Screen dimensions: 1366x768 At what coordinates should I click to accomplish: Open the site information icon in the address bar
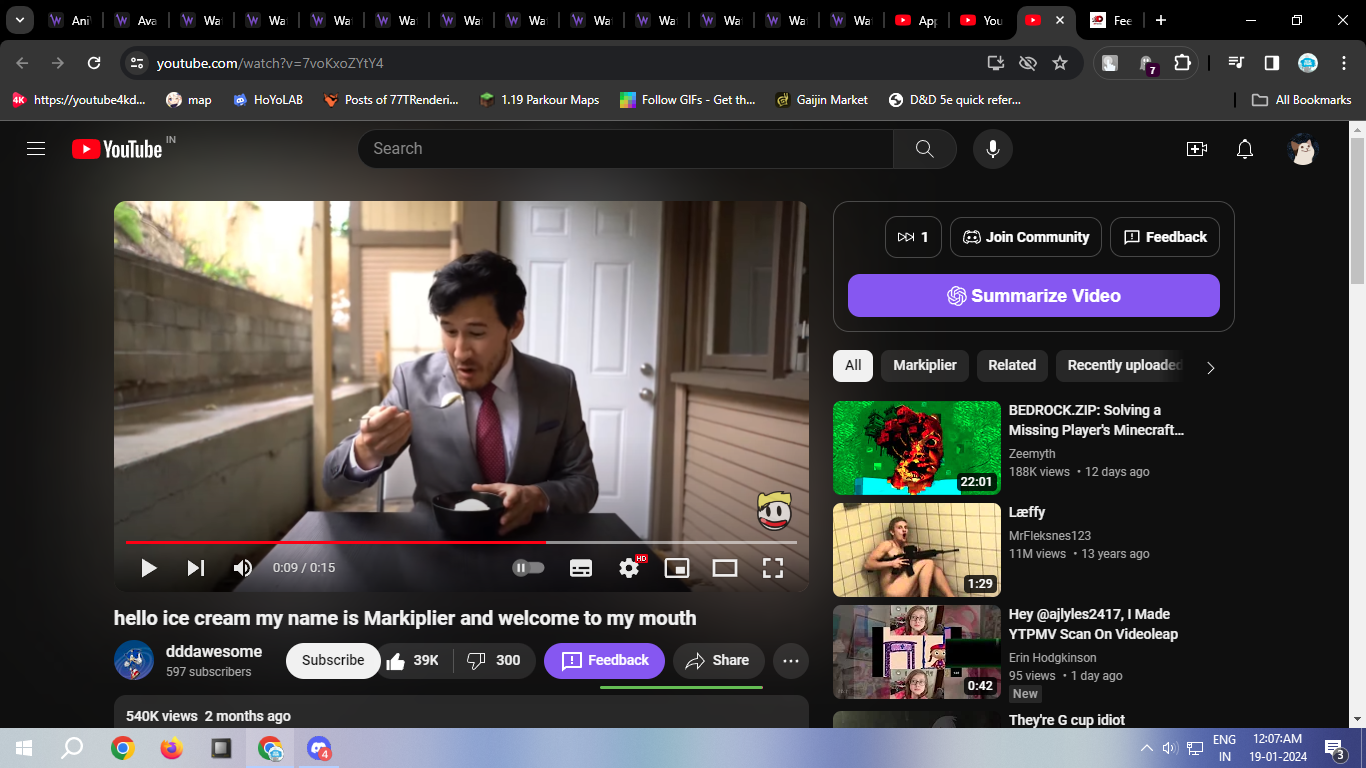138,63
